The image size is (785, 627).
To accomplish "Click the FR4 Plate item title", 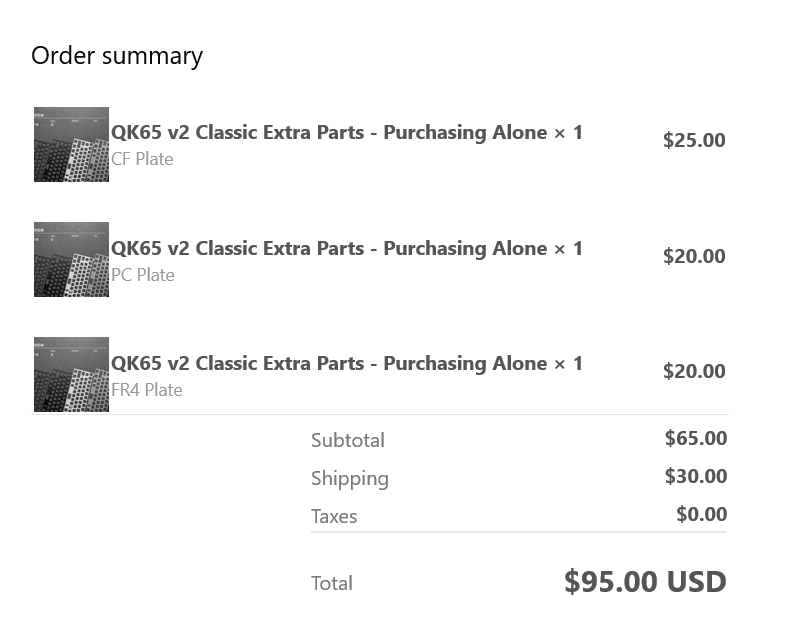I will [x=346, y=364].
